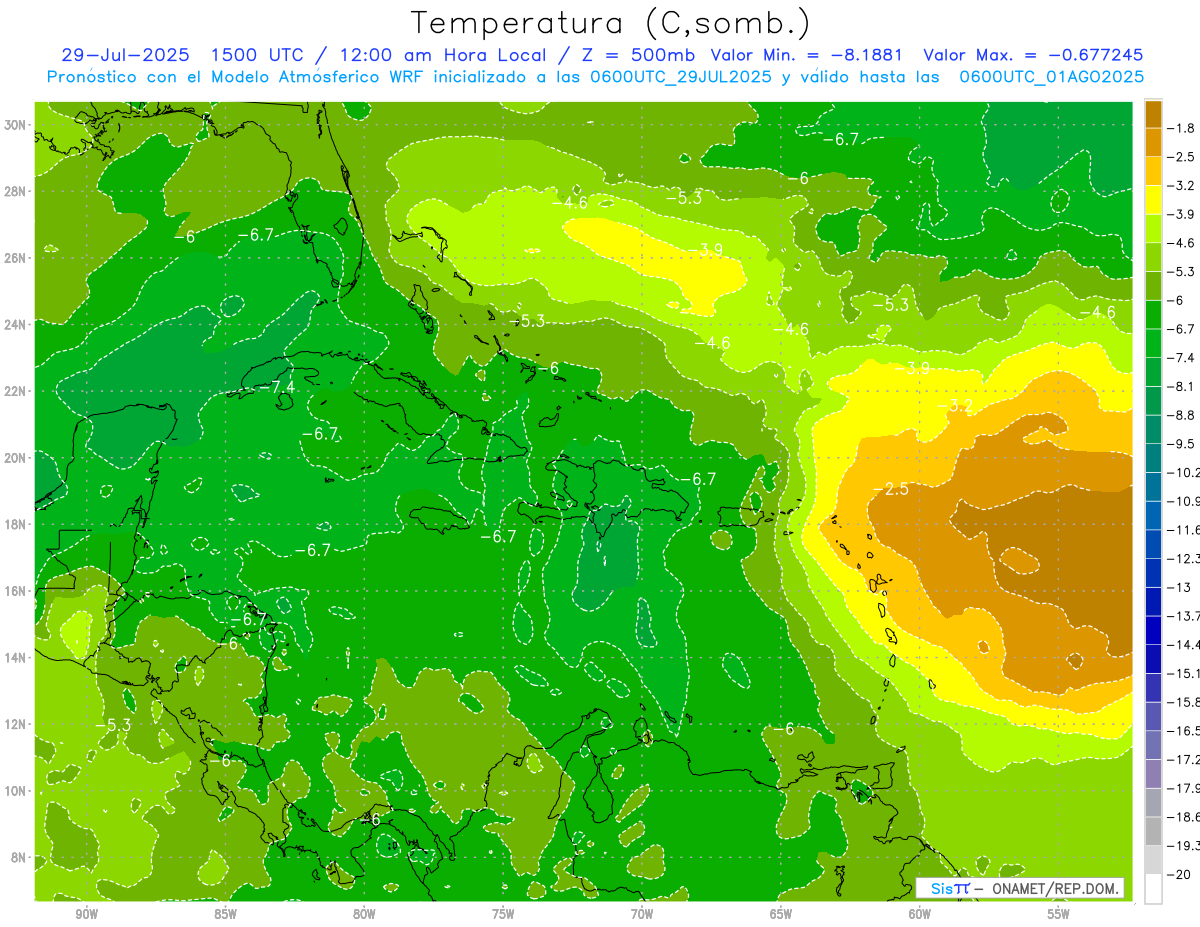Click the 60W longitude axis label

click(x=920, y=915)
